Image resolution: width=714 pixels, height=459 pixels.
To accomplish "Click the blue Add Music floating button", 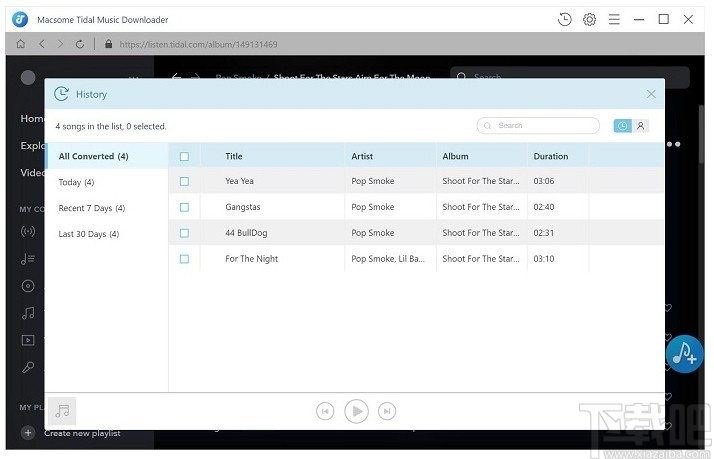I will pyautogui.click(x=684, y=354).
